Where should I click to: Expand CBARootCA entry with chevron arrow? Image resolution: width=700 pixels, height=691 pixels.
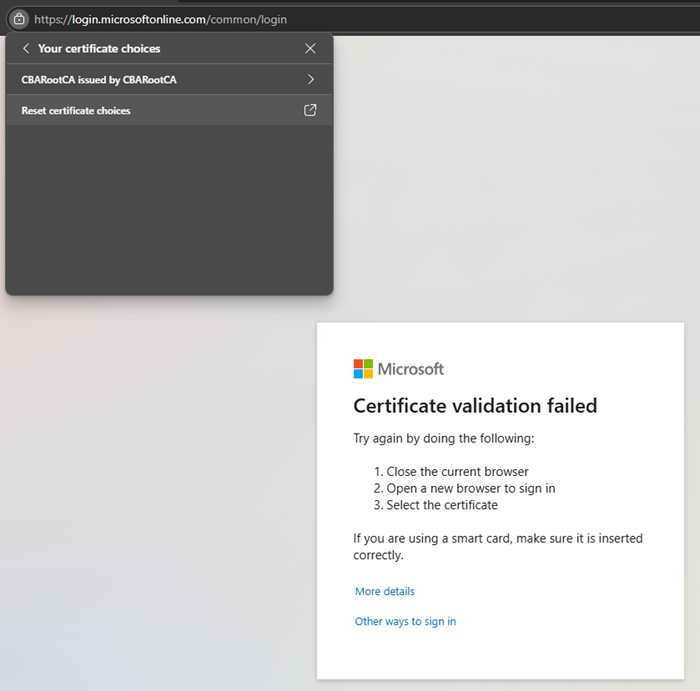(x=311, y=79)
